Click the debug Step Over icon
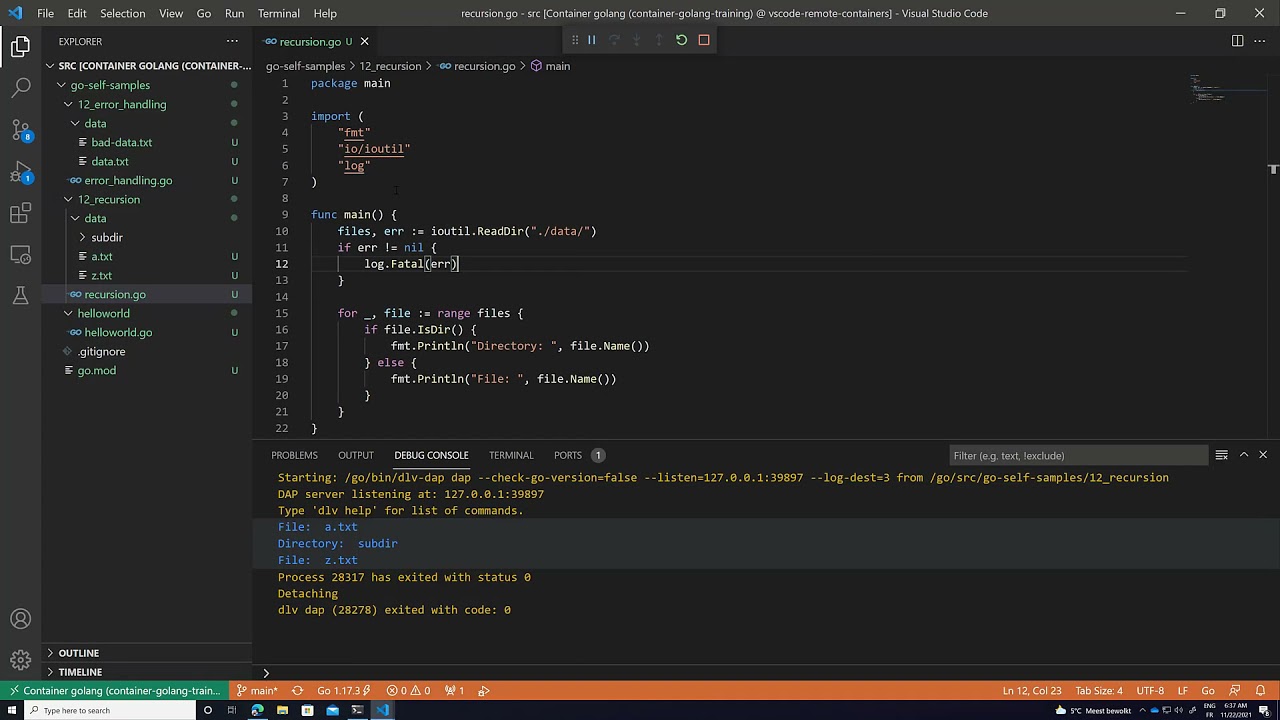 pos(614,40)
